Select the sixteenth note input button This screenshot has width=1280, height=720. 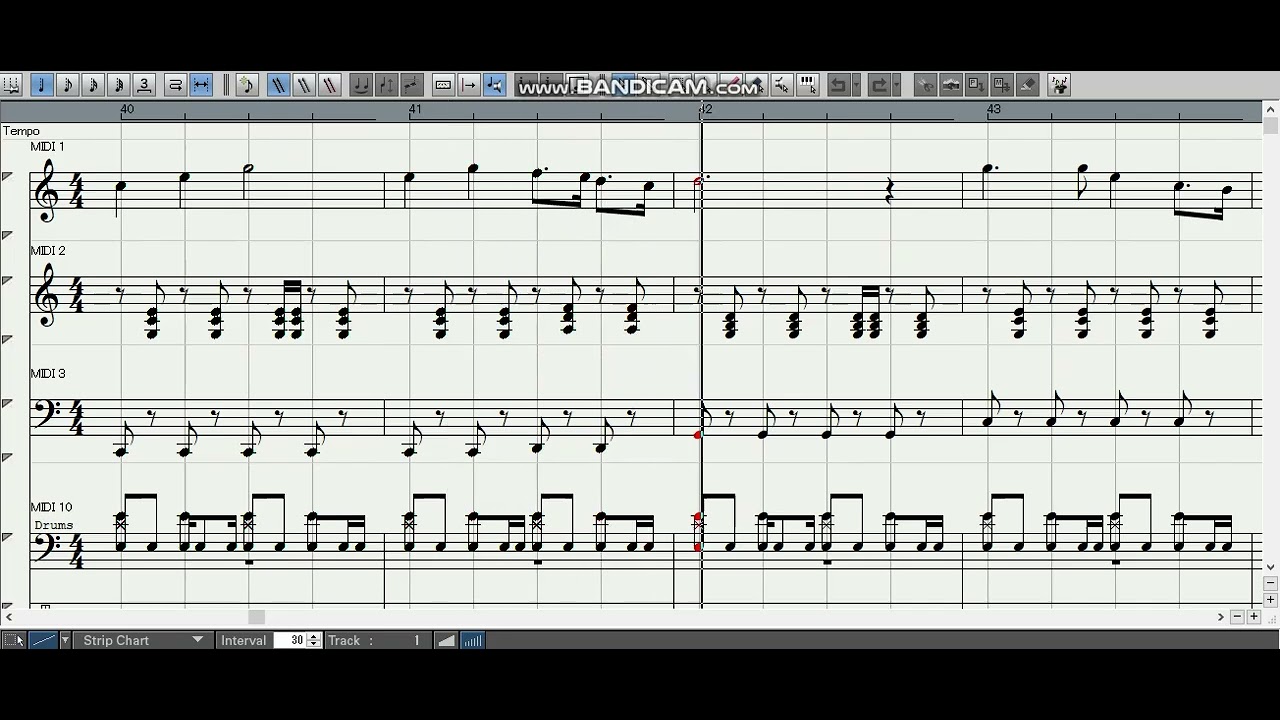[x=93, y=85]
